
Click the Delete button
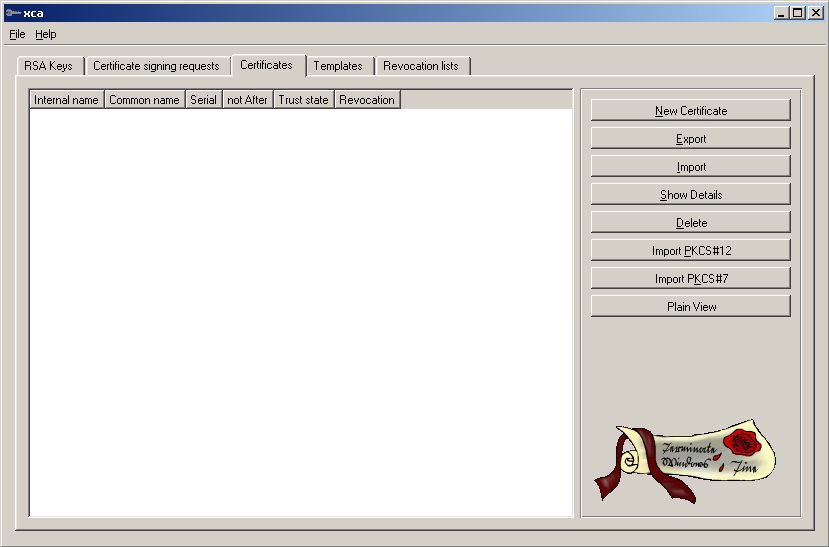[x=691, y=223]
